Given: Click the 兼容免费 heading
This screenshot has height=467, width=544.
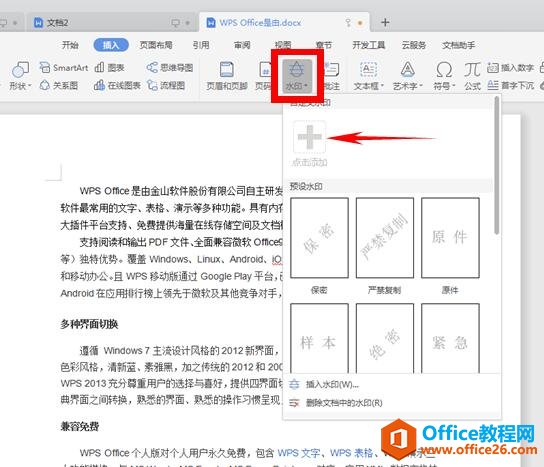Looking at the screenshot, I should (x=80, y=426).
